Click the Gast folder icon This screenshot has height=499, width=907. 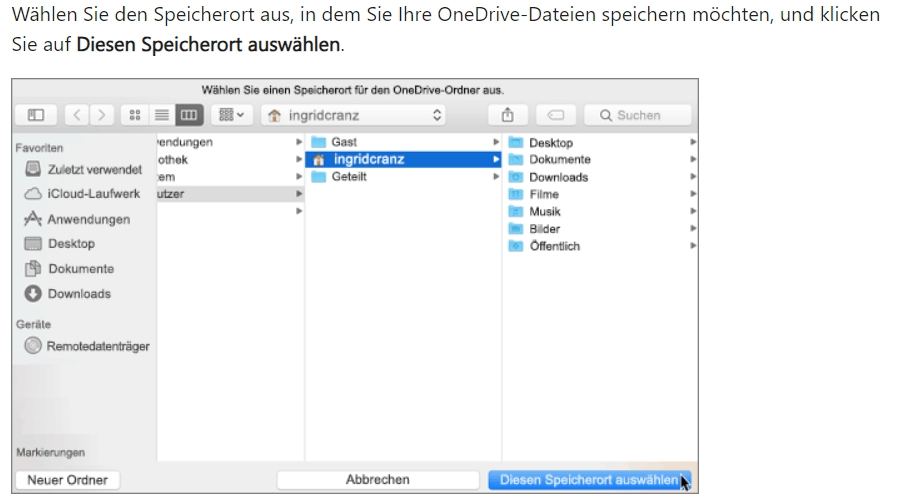(x=319, y=142)
